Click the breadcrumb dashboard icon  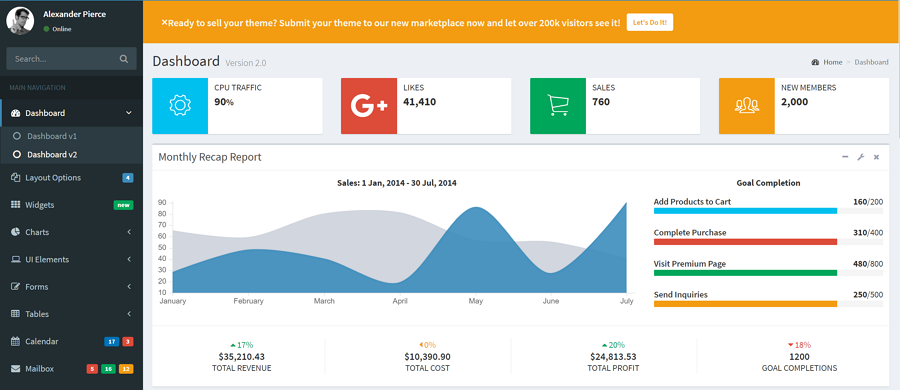[x=815, y=62]
